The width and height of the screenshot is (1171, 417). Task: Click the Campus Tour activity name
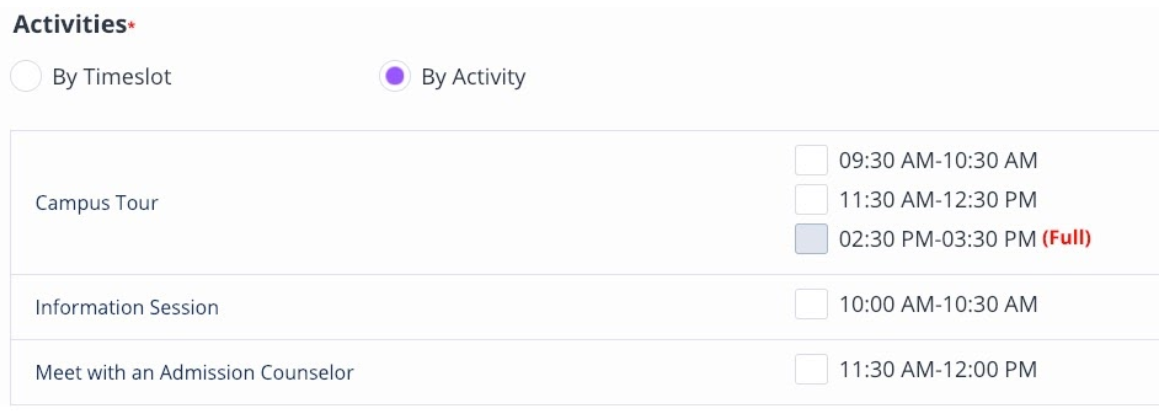[97, 203]
